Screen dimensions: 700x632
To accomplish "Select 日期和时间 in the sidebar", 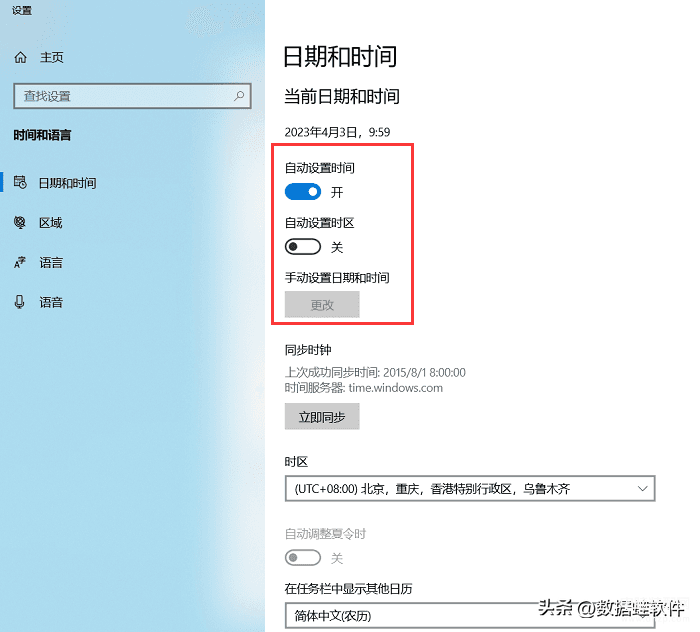I will [x=67, y=183].
